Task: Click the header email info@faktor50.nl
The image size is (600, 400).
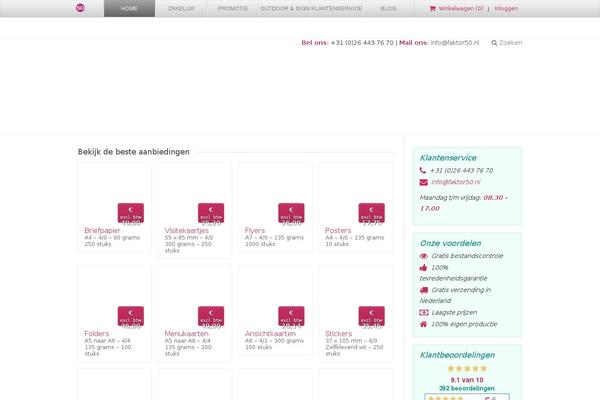Action: [x=455, y=43]
